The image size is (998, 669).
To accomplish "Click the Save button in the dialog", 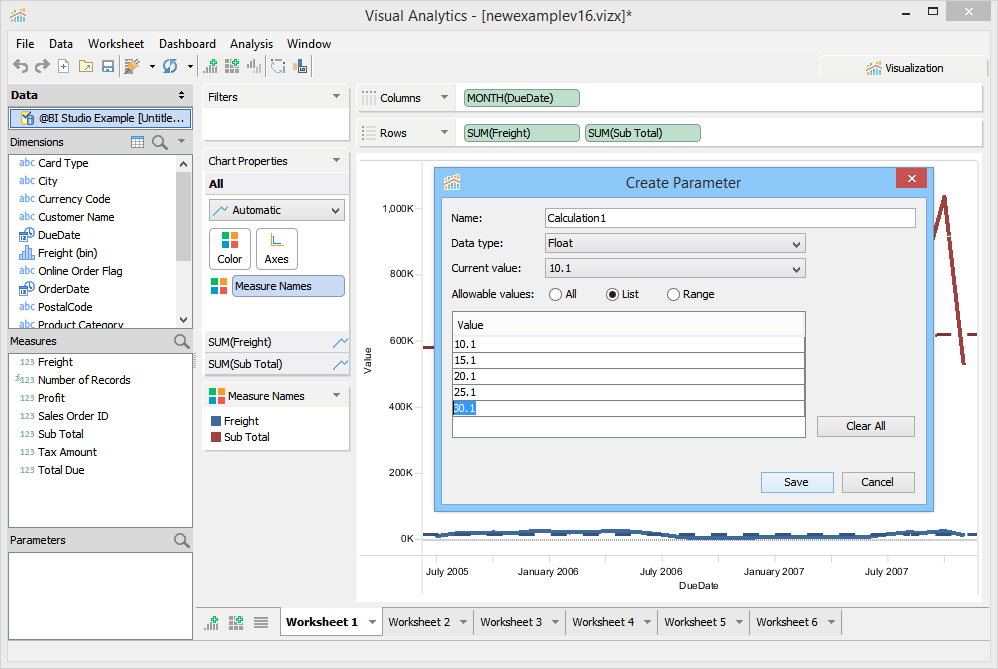I will [797, 482].
